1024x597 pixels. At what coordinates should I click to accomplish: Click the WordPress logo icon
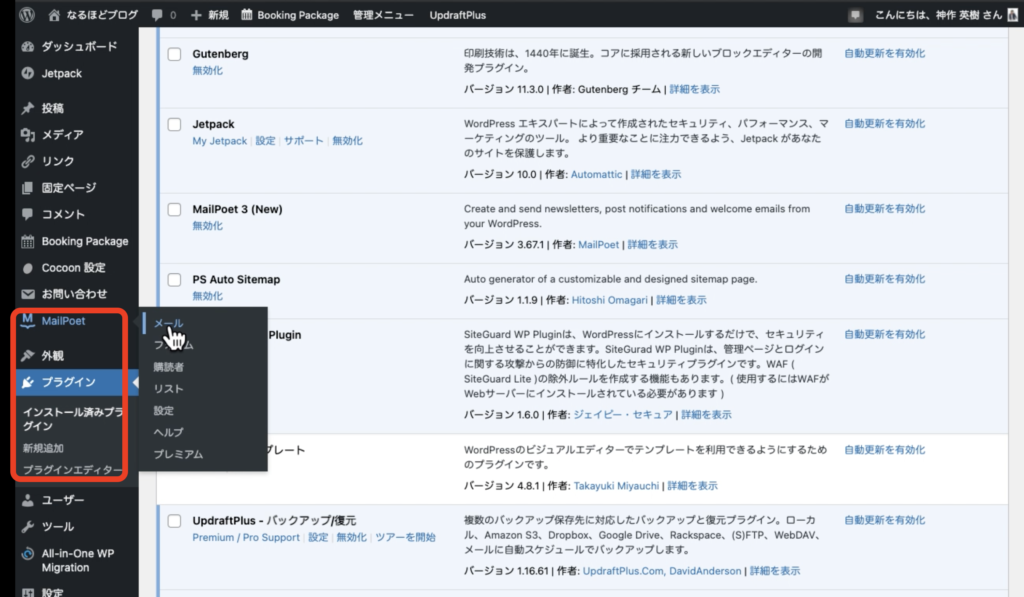[27, 14]
